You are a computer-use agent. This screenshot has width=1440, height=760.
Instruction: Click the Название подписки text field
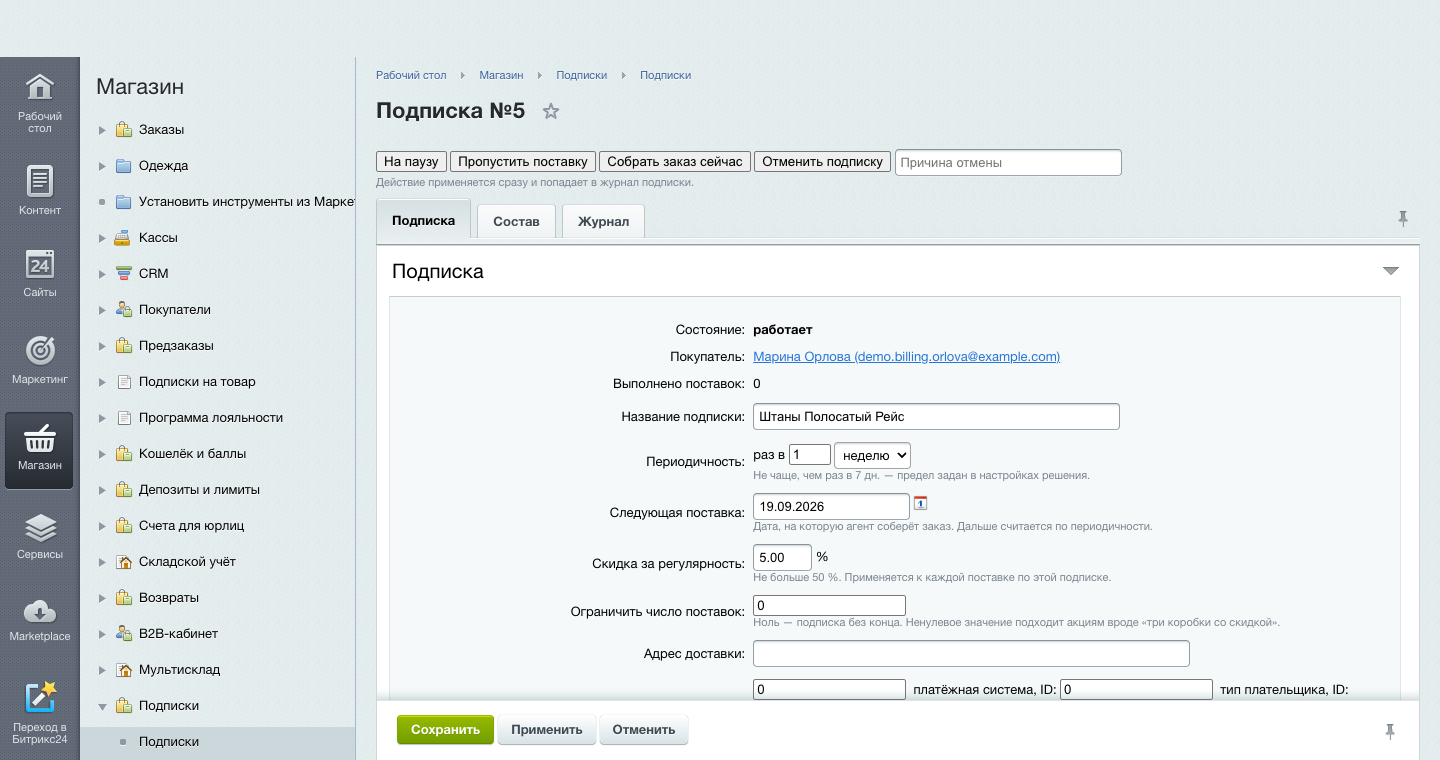click(x=936, y=416)
